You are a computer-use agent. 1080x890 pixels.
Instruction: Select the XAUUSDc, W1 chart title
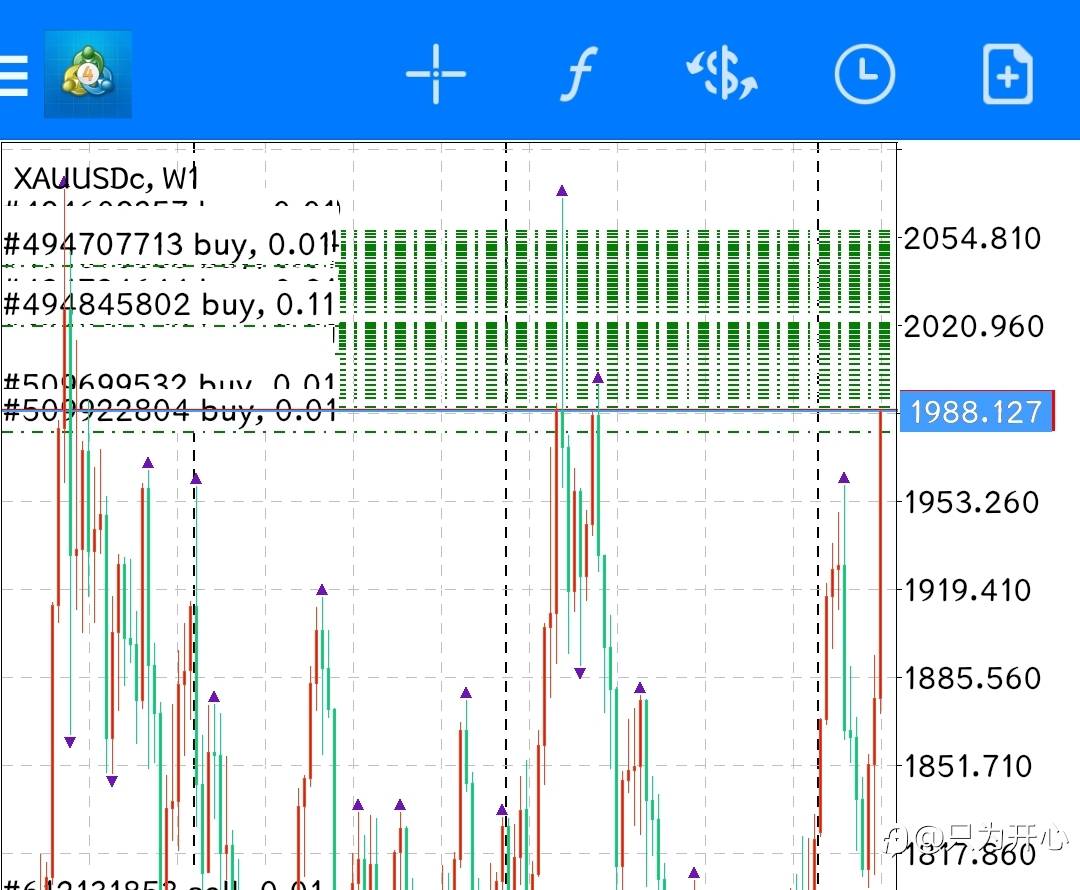coord(105,179)
